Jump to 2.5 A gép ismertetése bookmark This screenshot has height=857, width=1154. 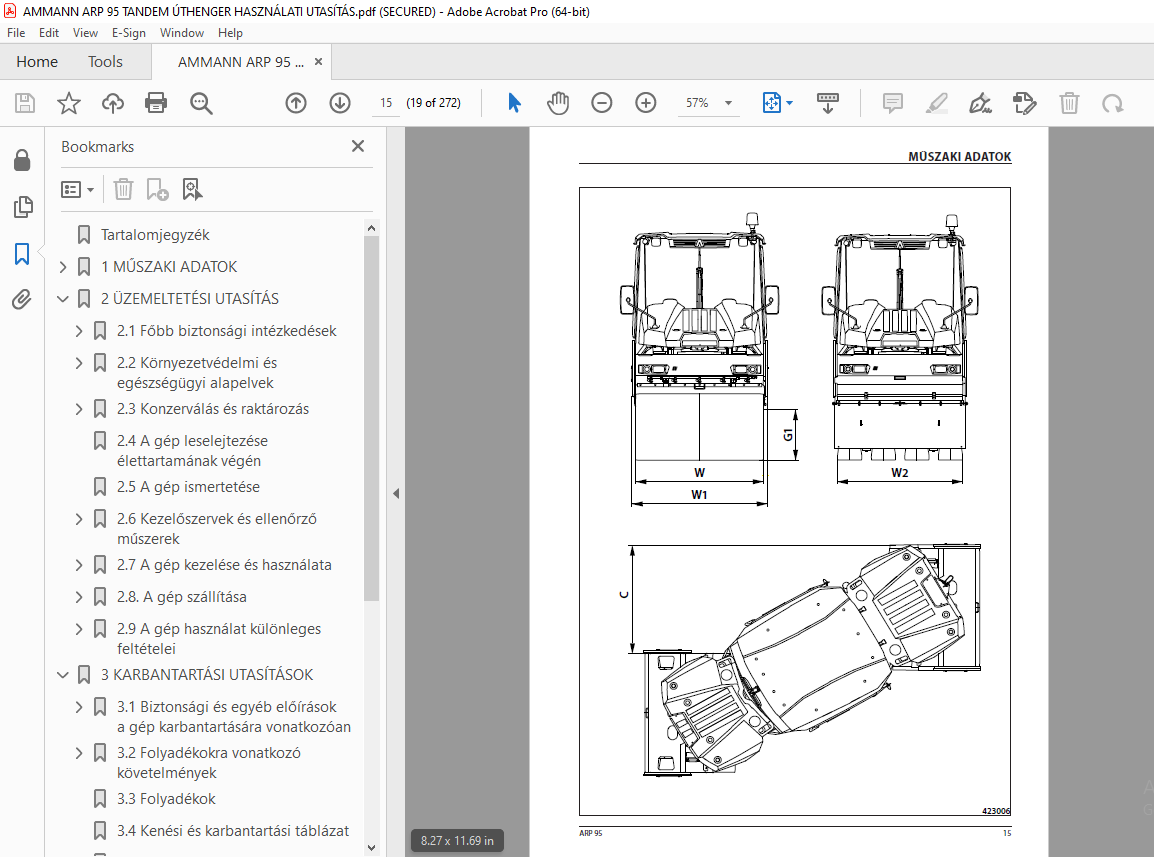pyautogui.click(x=188, y=487)
